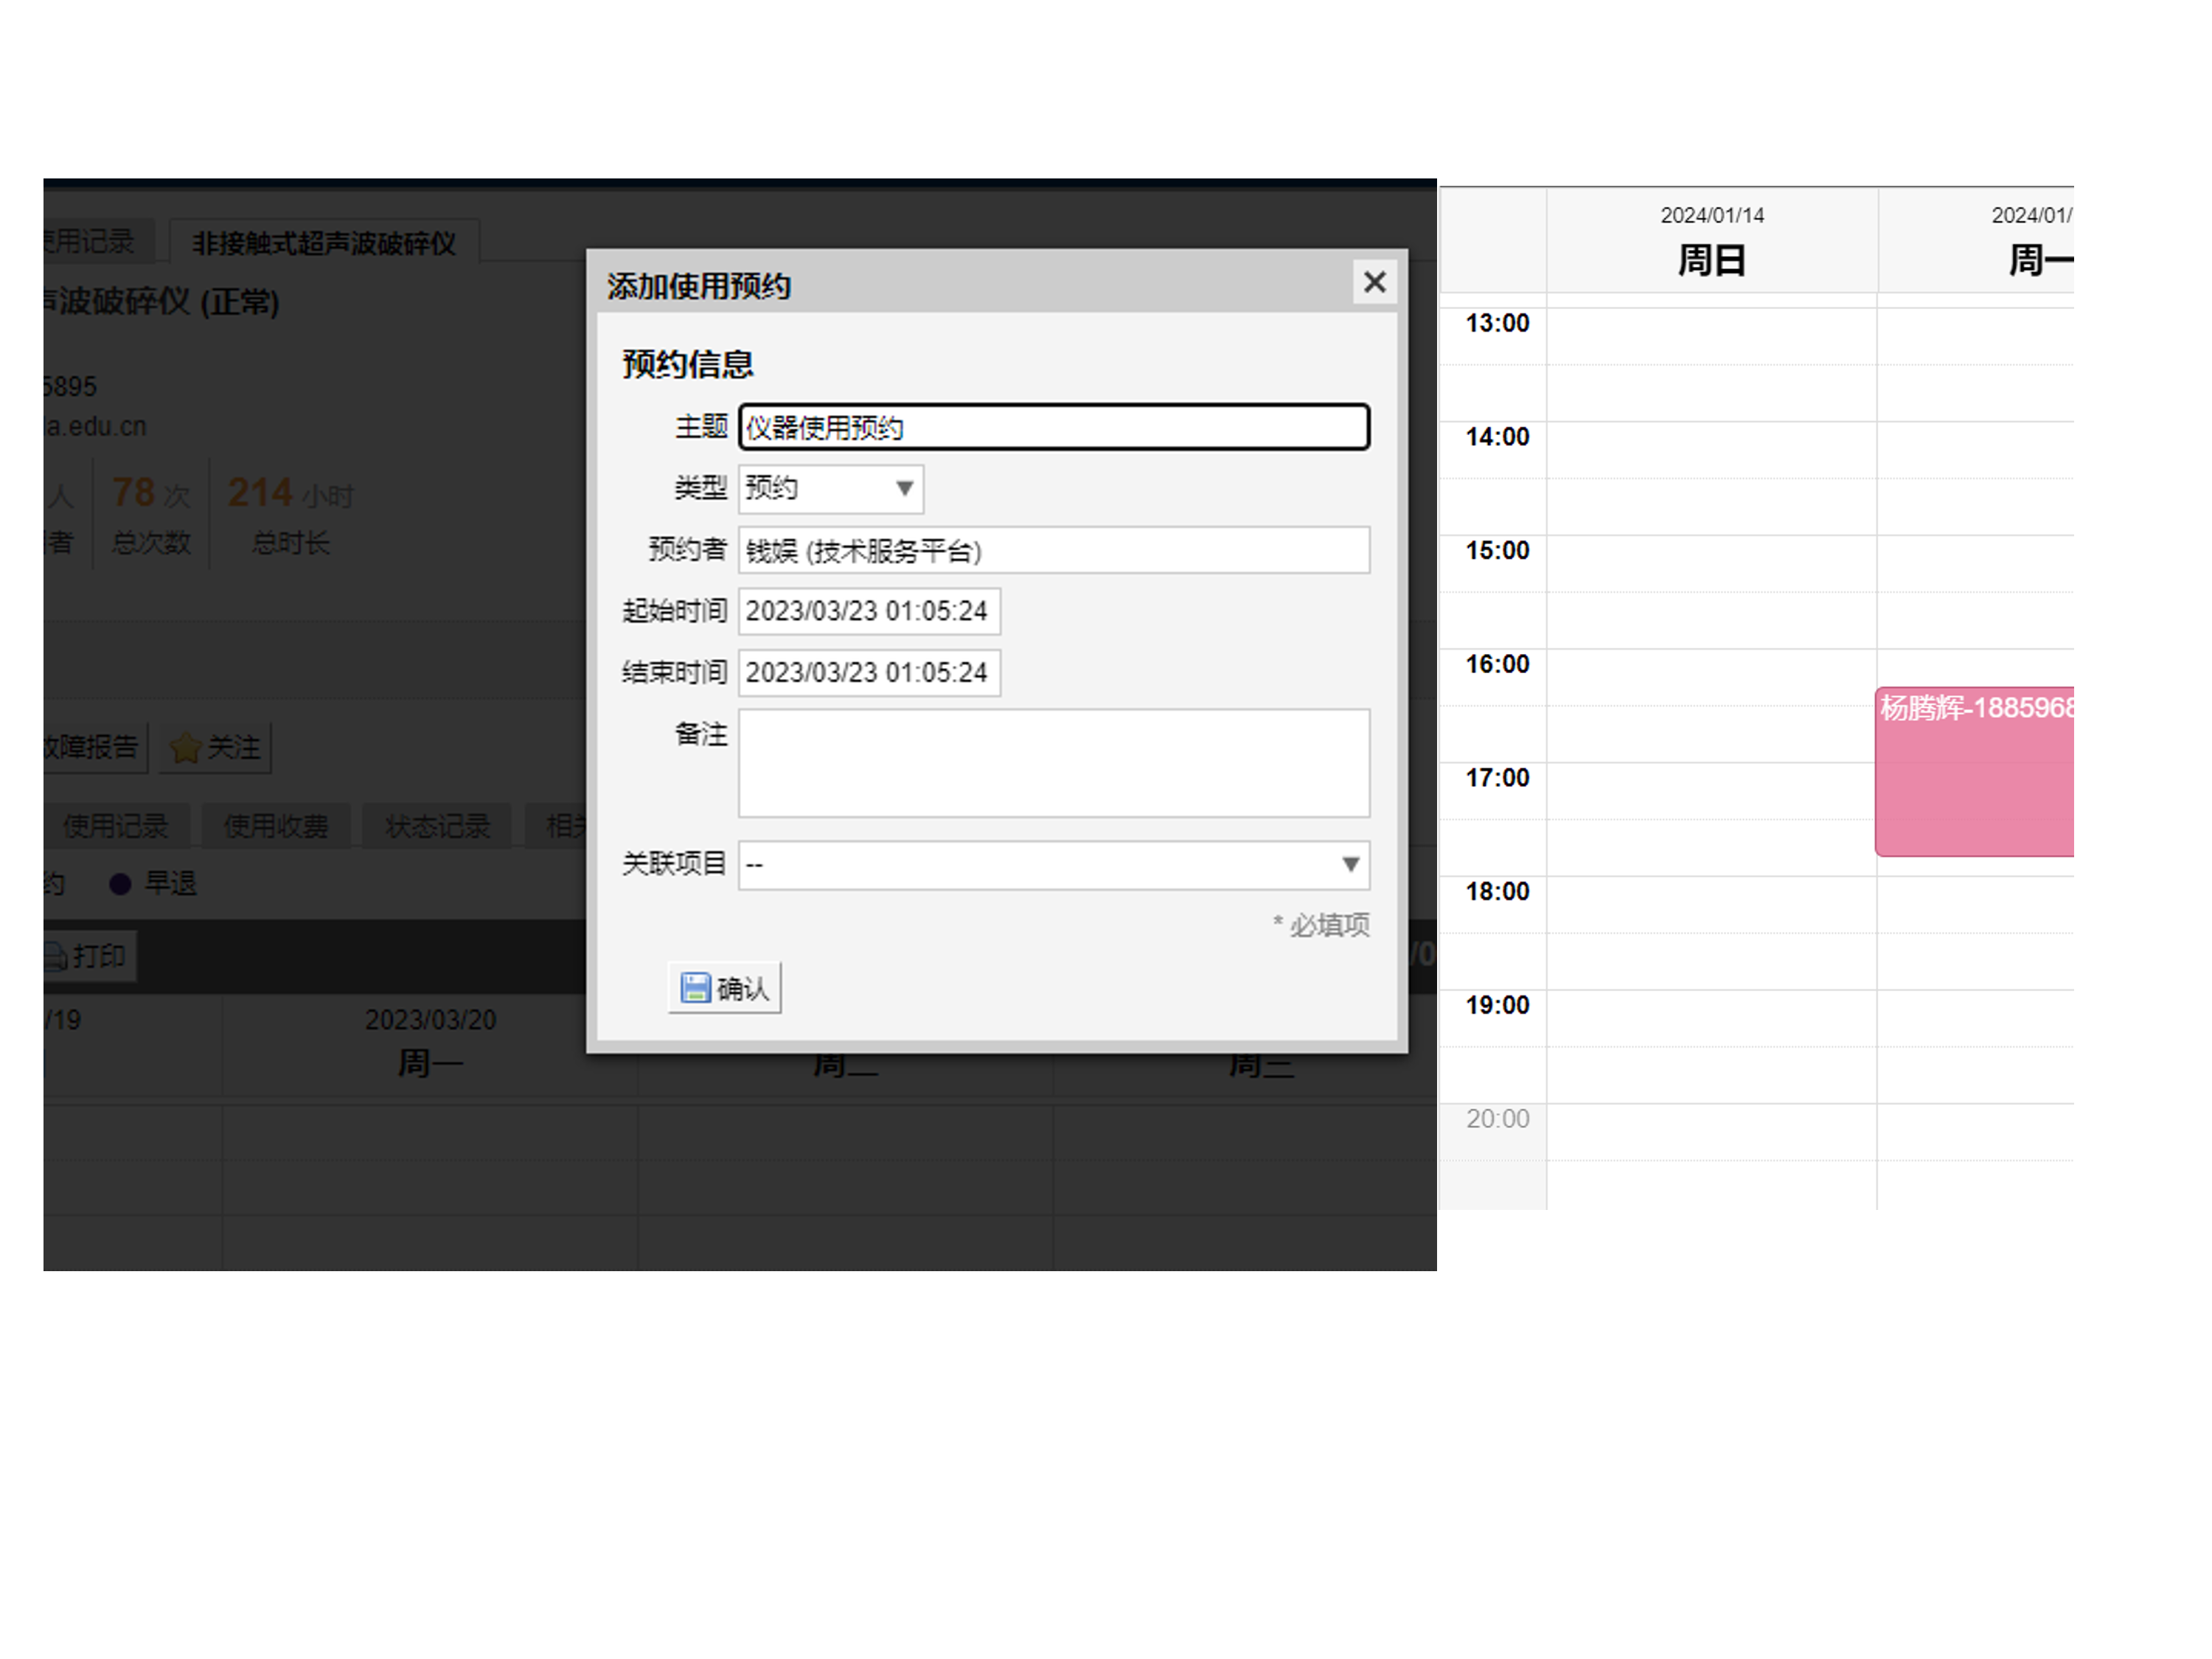Click the 预约者 field with 钱娱
This screenshot has width=2212, height=1659.
[x=1054, y=550]
